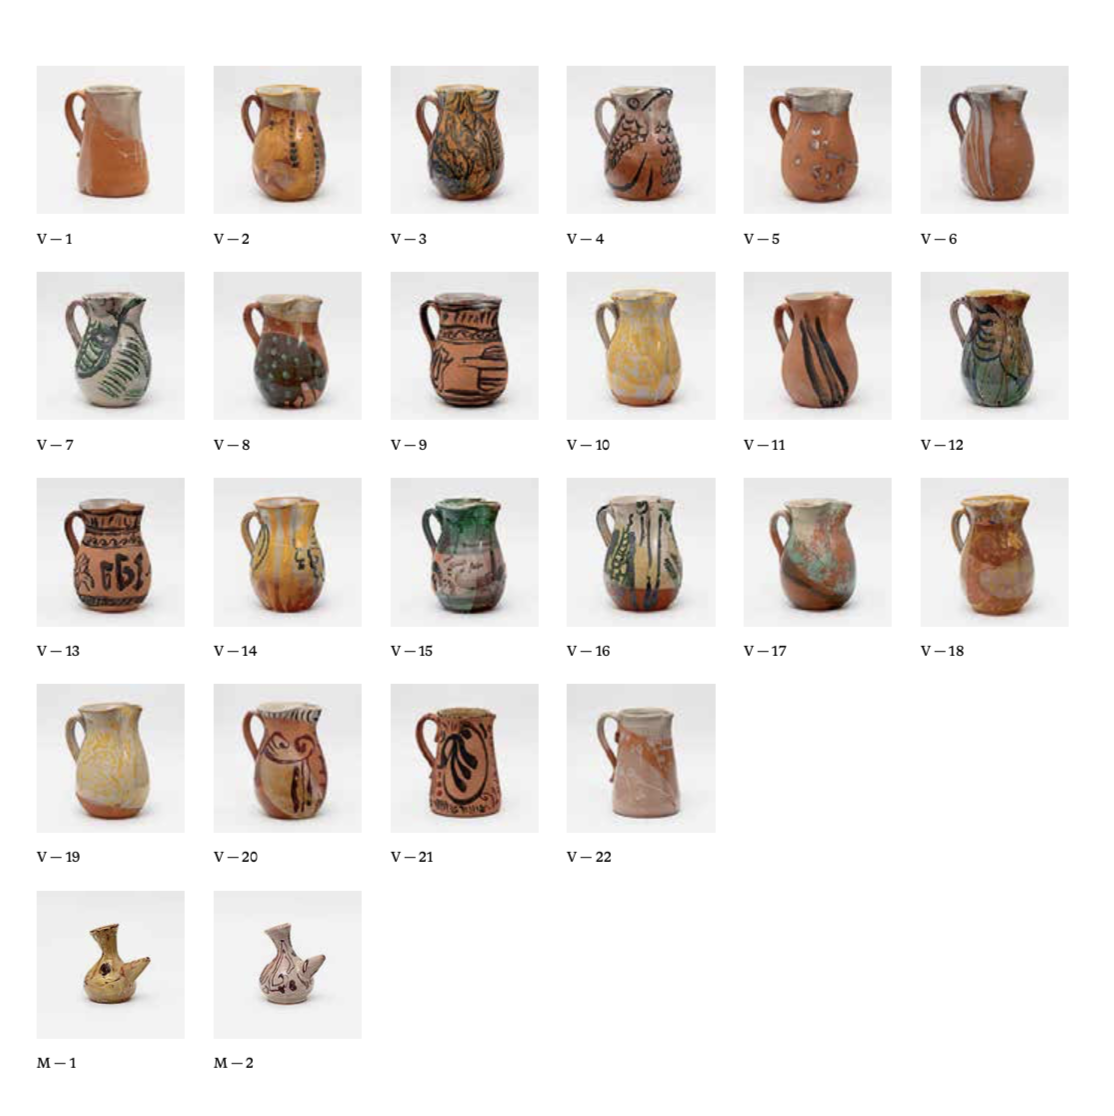
Task: Select the V – 15 green-topped jug thumbnail
Action: click(x=464, y=552)
